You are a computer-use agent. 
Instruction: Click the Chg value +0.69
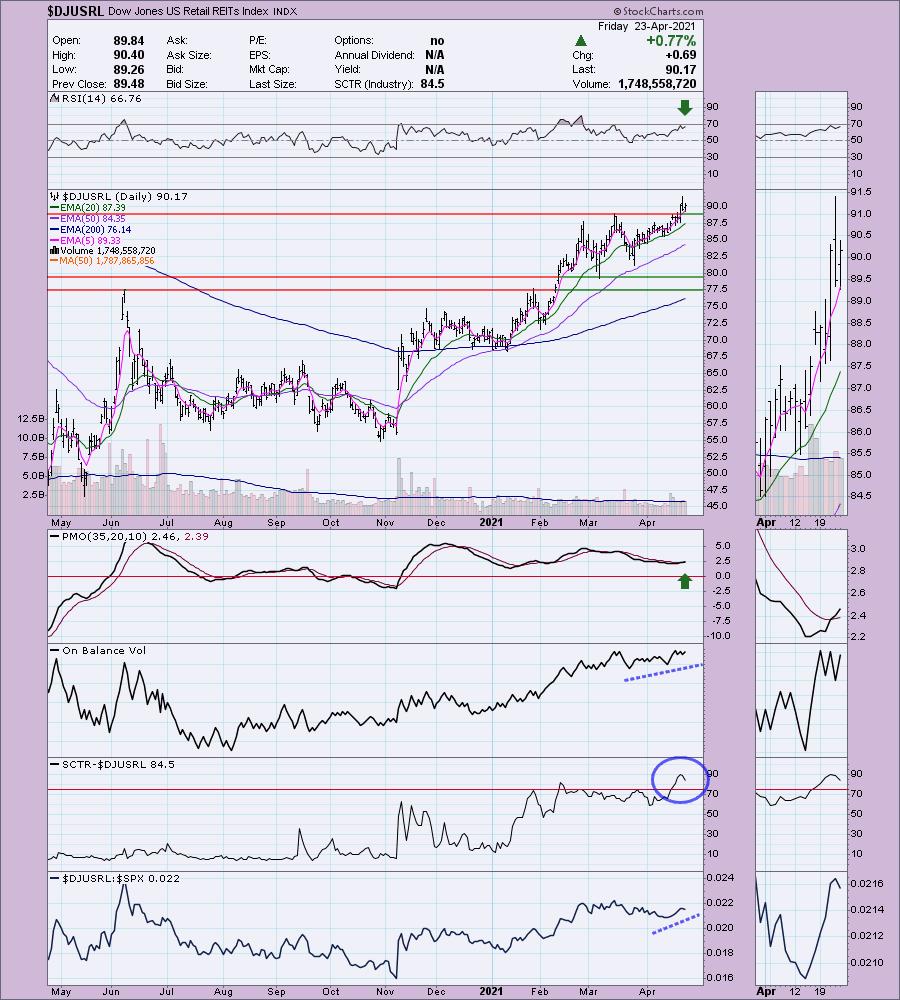pyautogui.click(x=681, y=55)
